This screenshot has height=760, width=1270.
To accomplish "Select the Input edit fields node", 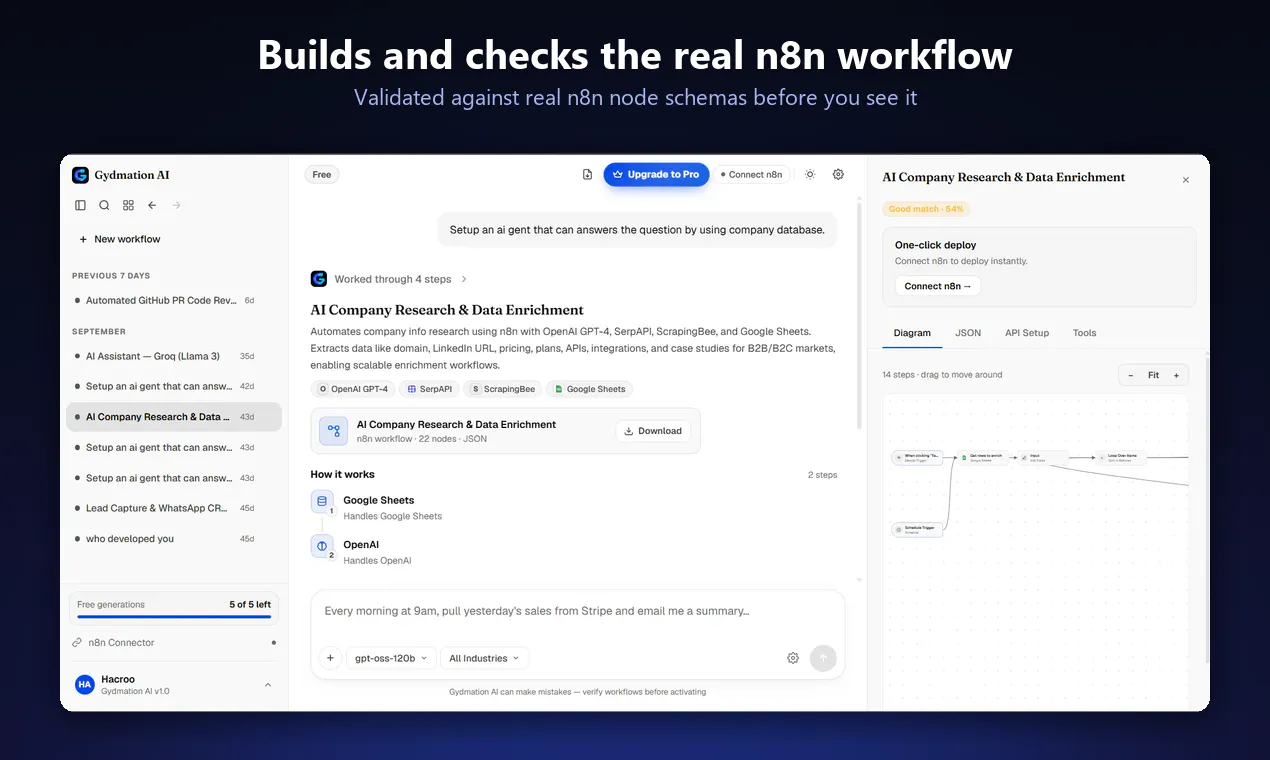I will tap(1044, 457).
